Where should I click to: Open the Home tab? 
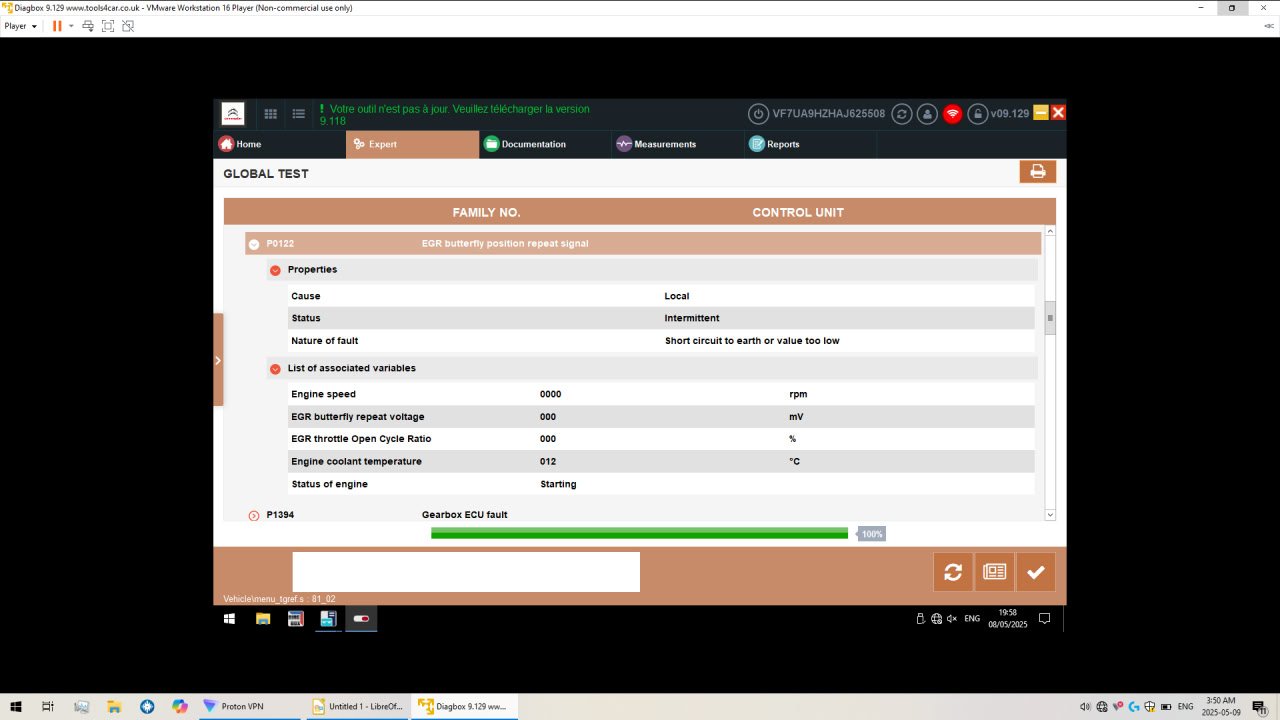[x=280, y=144]
